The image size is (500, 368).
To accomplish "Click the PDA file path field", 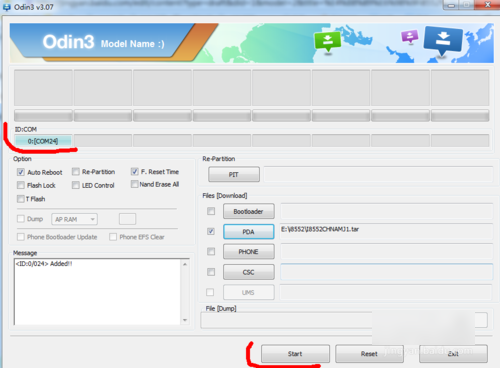I will pyautogui.click(x=386, y=231).
